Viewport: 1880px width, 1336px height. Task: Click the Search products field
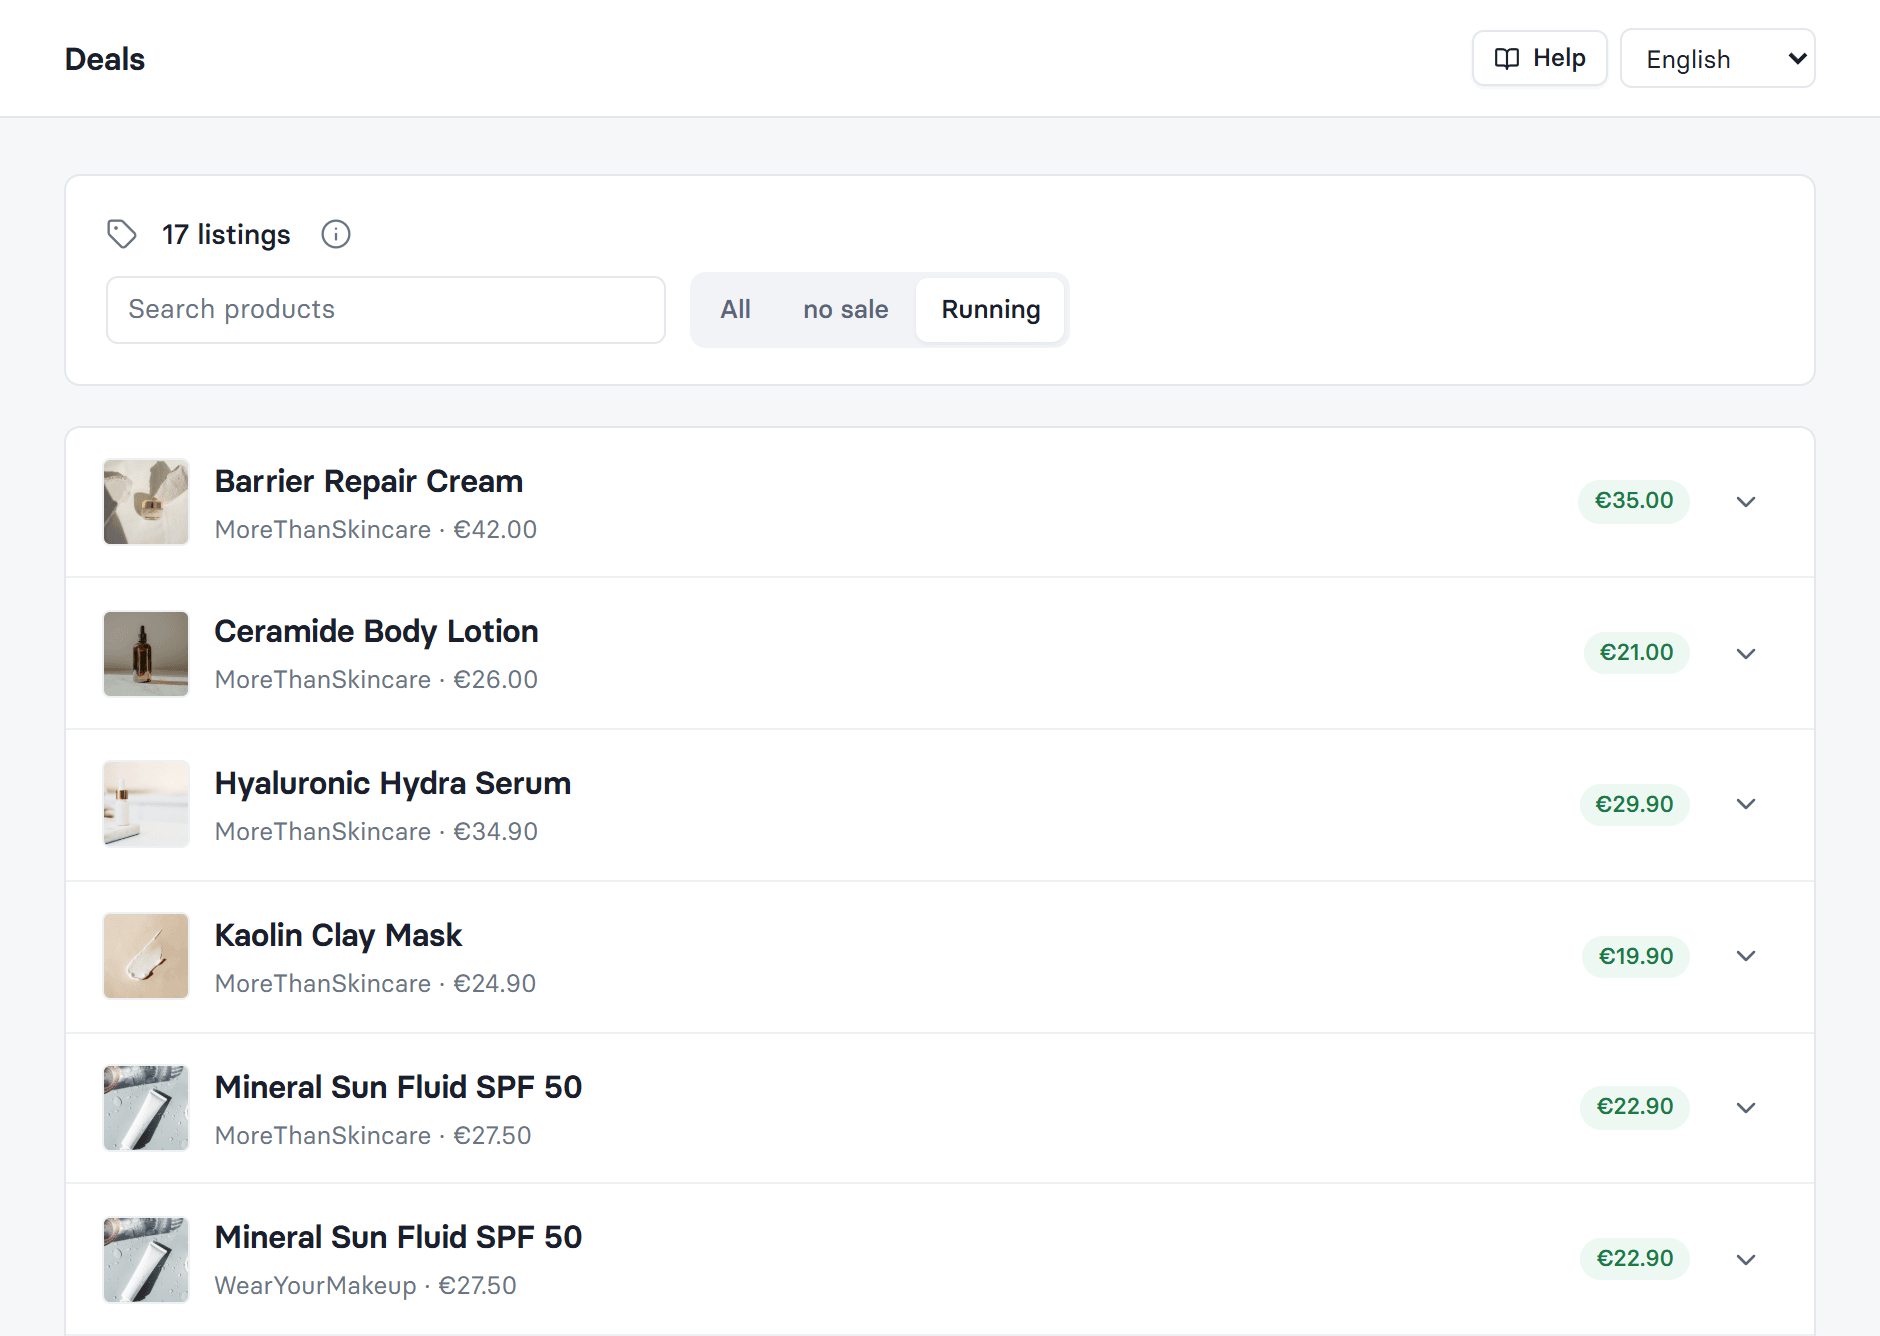[x=386, y=310]
